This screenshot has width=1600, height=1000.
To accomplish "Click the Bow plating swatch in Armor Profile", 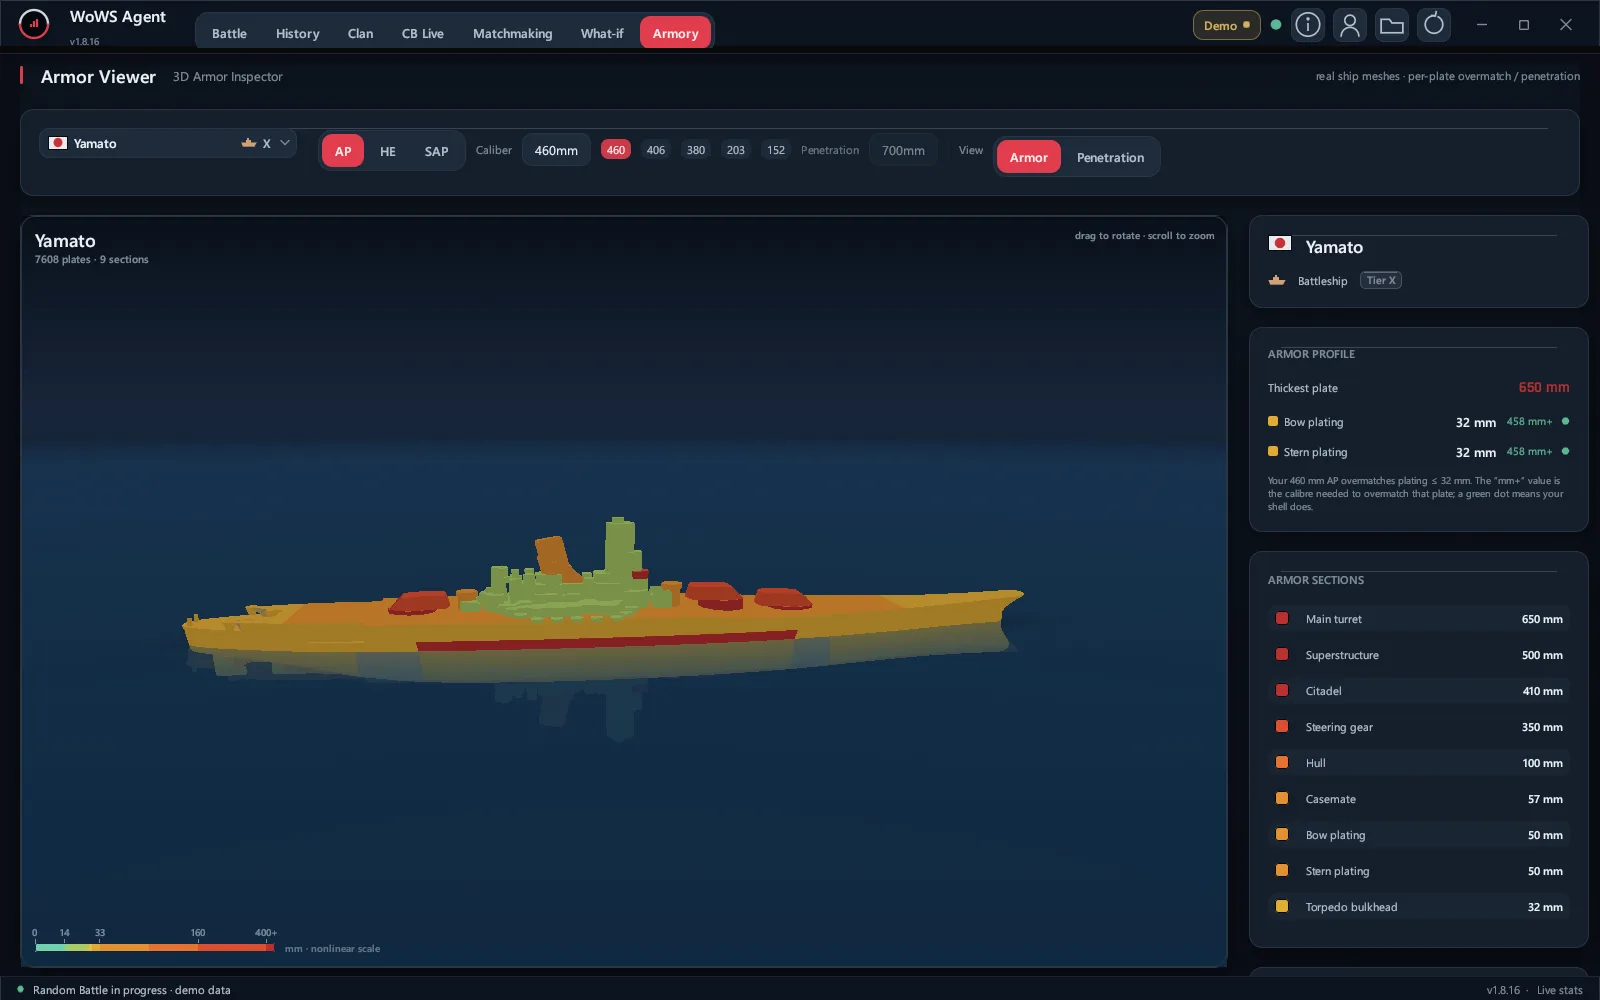I will (x=1273, y=421).
